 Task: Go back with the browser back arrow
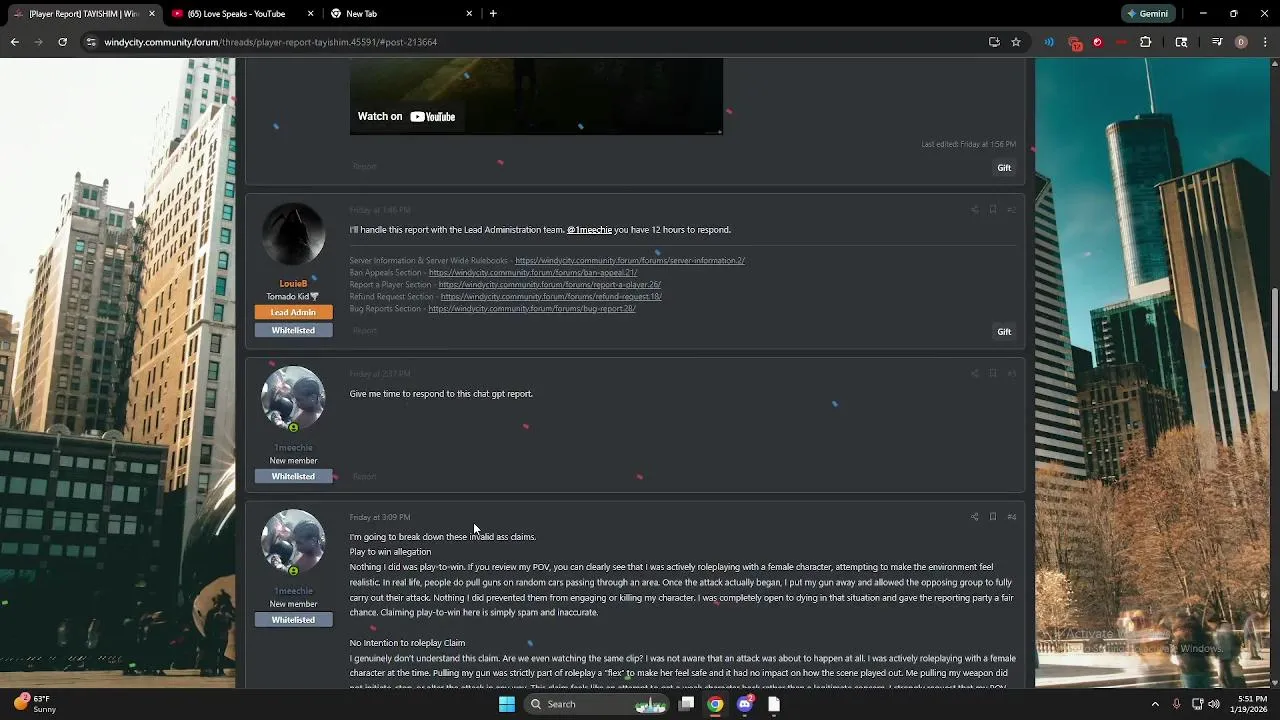coord(14,42)
